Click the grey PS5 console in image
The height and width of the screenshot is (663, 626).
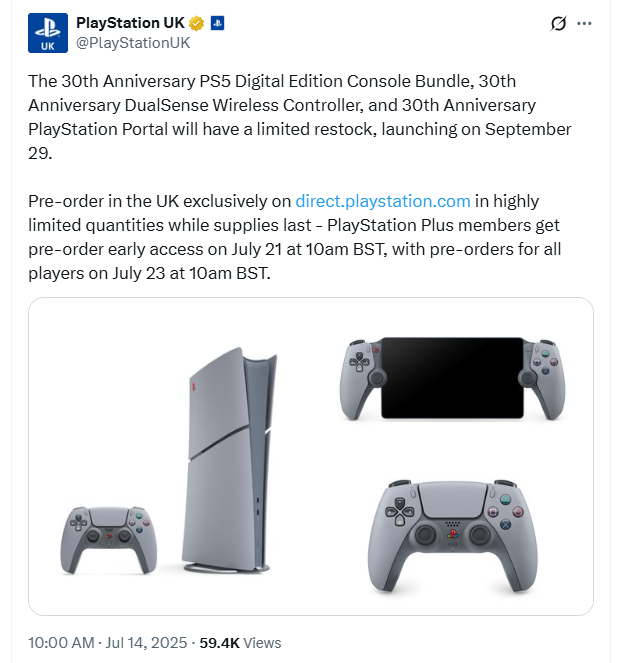tap(230, 460)
